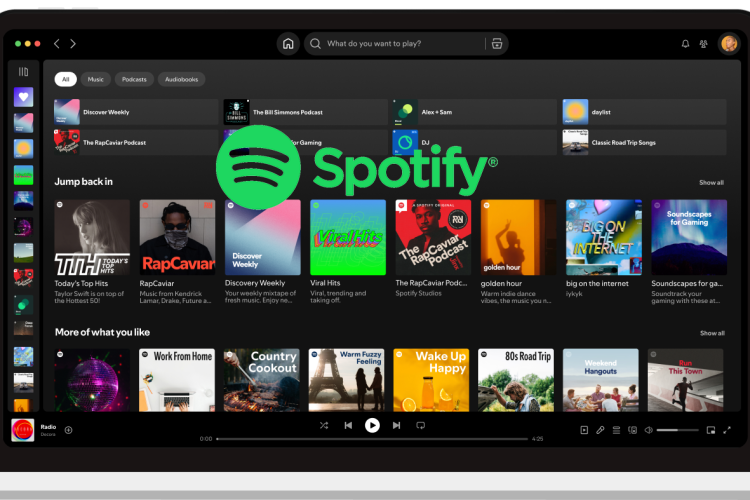Enter full screen mode icon
The image size is (750, 500).
727,430
